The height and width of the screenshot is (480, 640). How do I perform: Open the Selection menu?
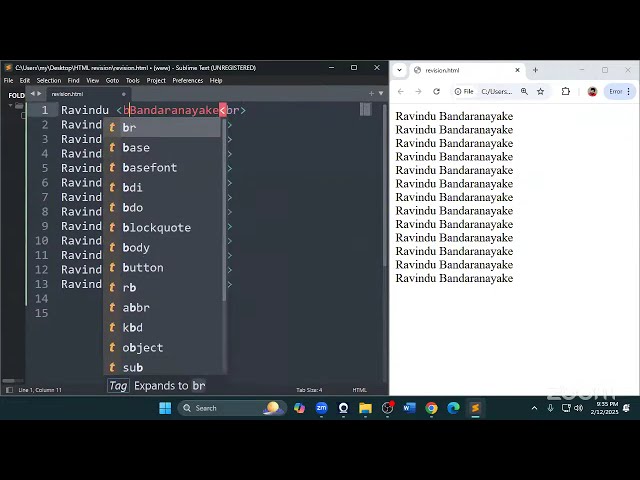[x=49, y=80]
